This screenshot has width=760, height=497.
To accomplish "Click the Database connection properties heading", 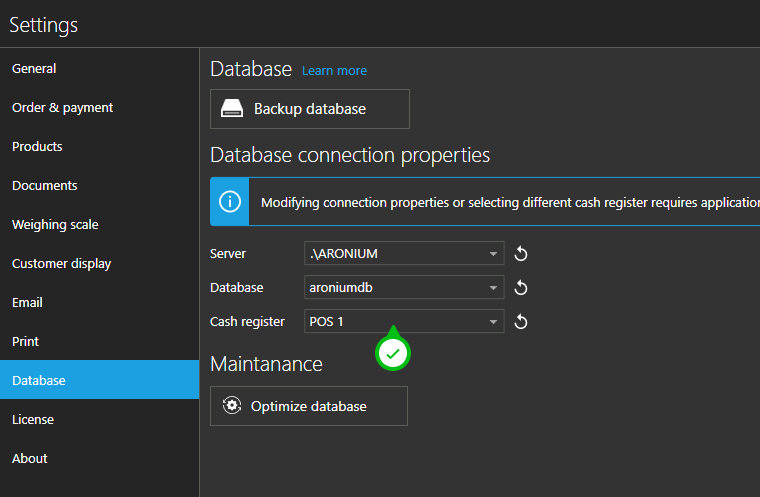I will 350,156.
